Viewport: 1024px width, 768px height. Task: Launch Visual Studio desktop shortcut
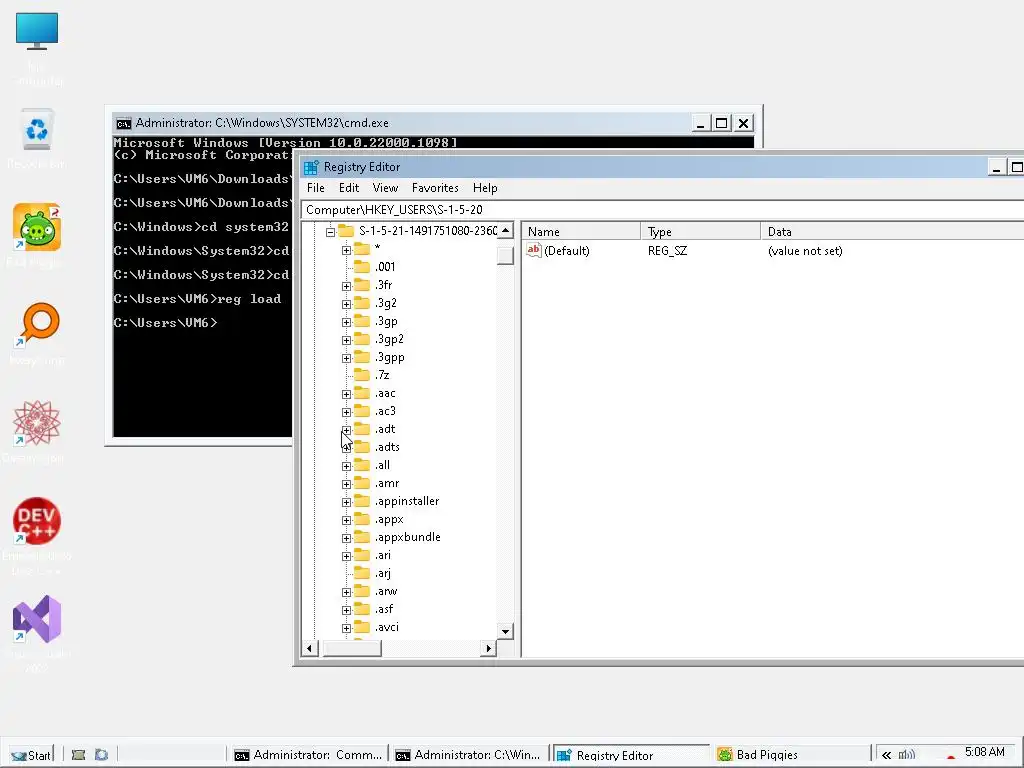[x=37, y=618]
